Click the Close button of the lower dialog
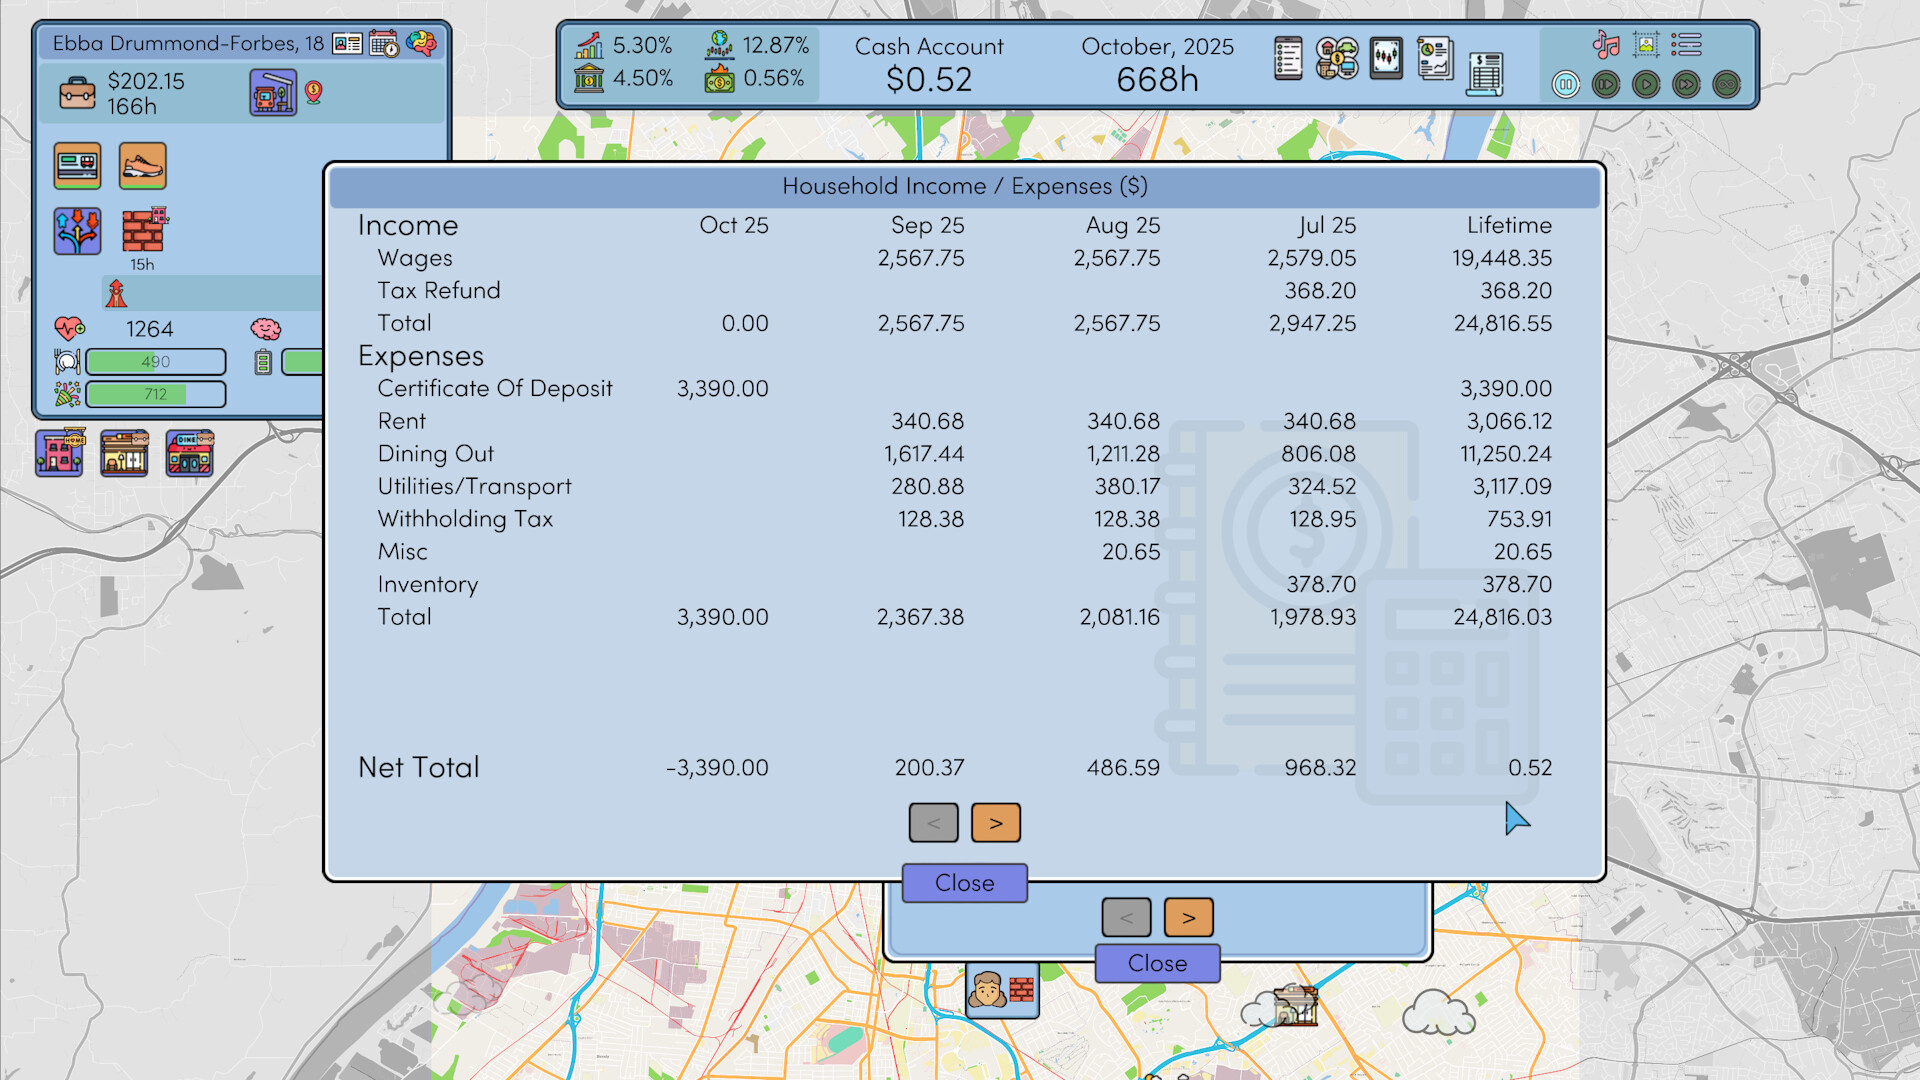The height and width of the screenshot is (1080, 1920). coord(1157,963)
